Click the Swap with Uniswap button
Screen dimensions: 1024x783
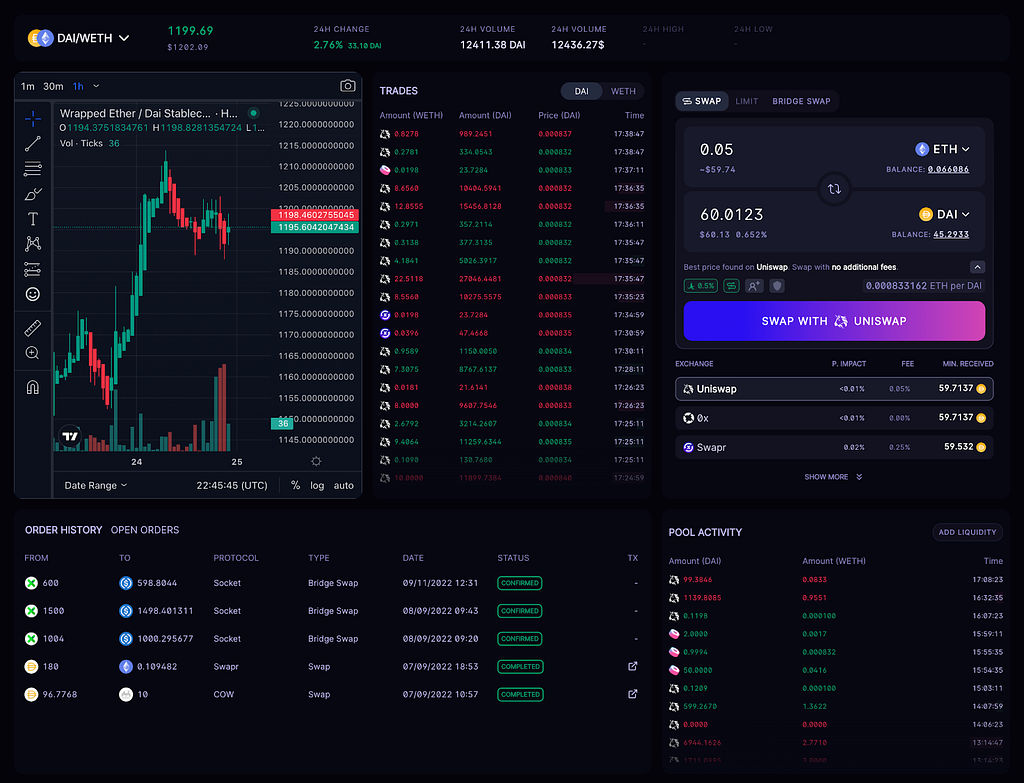coord(834,321)
